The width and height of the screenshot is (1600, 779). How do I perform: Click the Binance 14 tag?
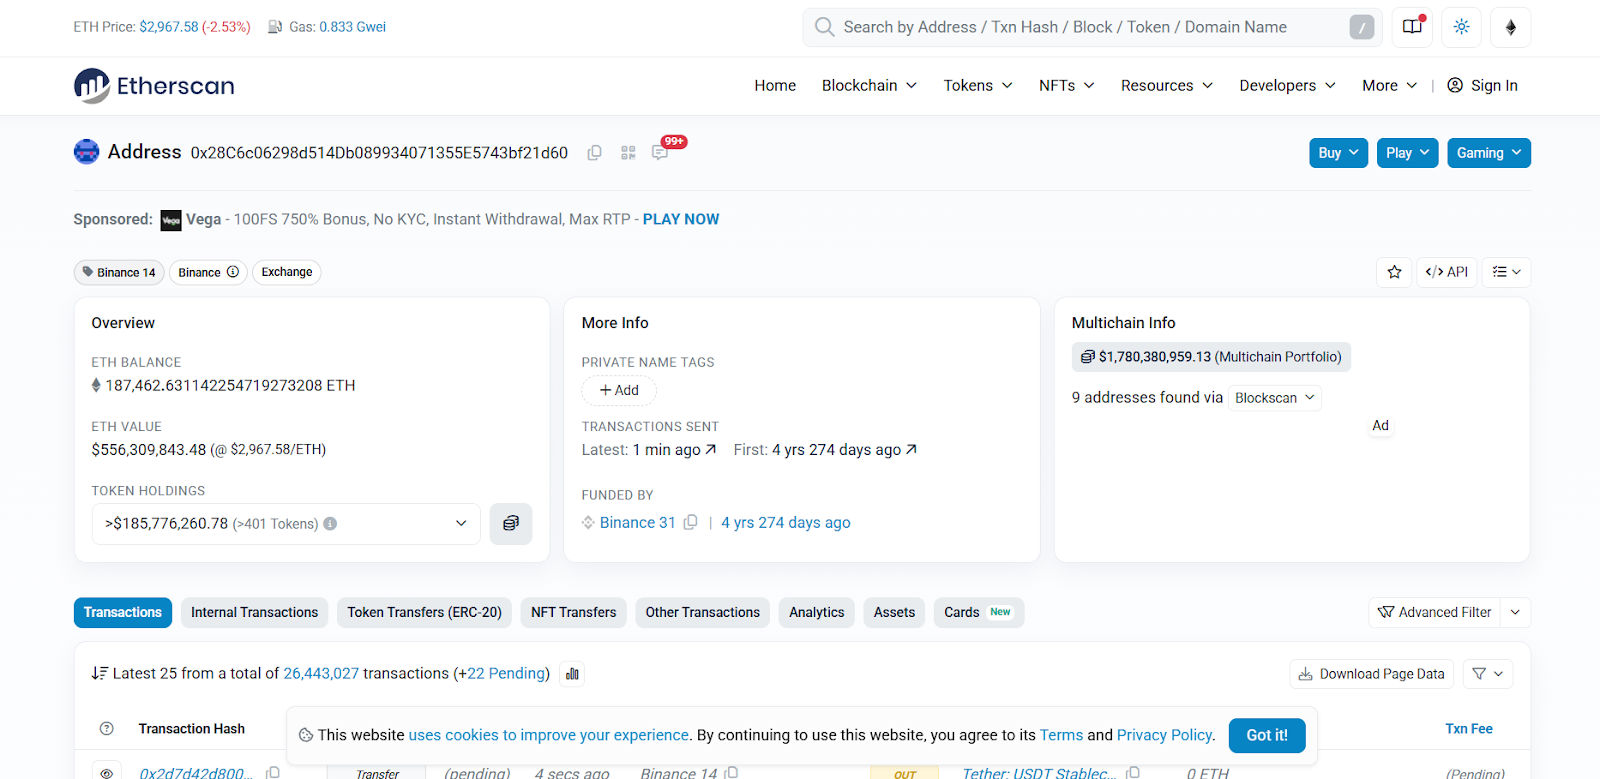(119, 272)
